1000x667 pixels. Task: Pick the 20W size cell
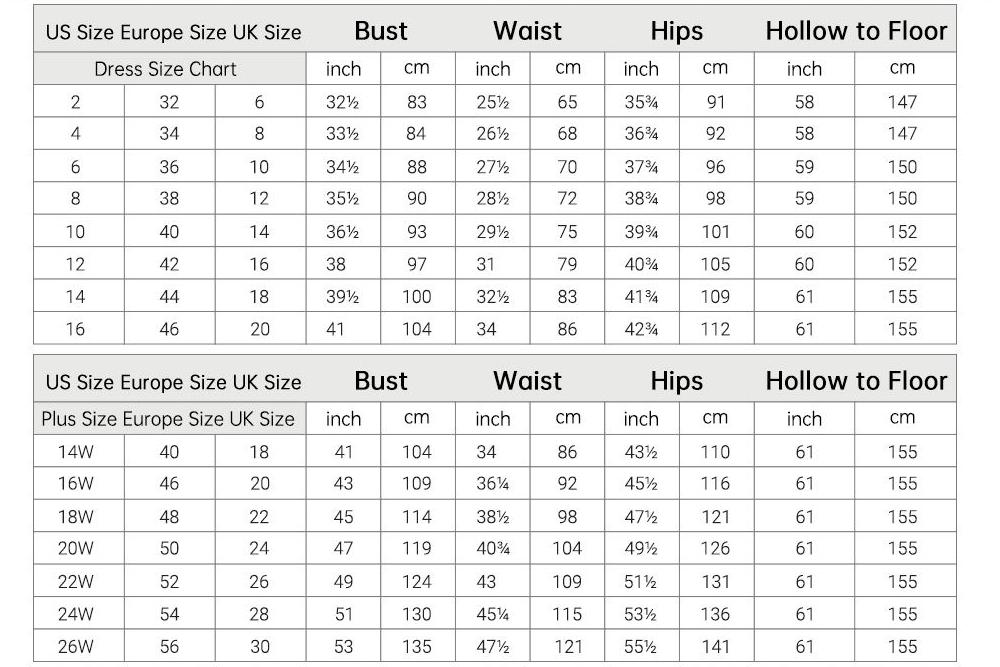75,549
